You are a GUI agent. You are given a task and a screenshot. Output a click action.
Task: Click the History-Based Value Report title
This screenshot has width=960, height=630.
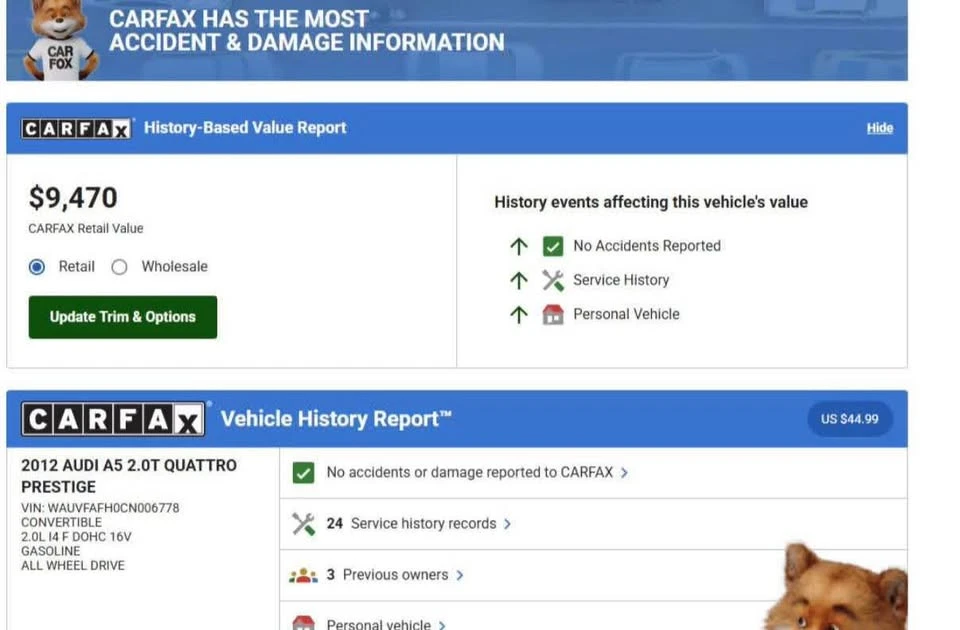(245, 128)
